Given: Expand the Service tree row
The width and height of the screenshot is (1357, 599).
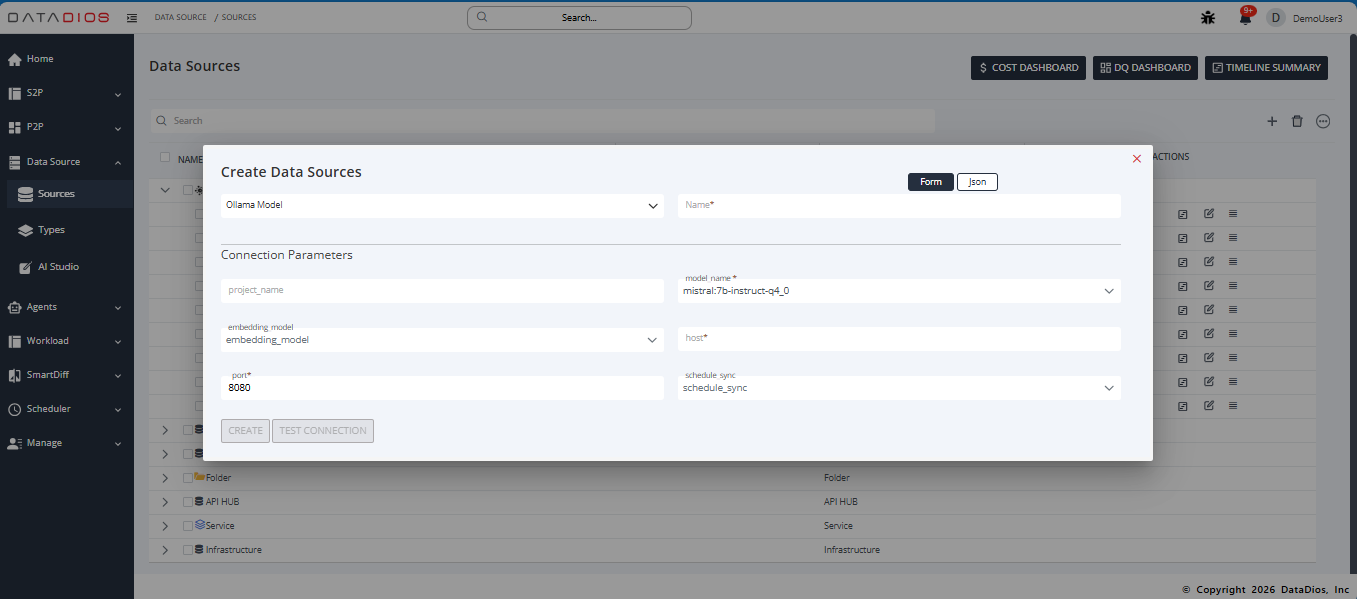Looking at the screenshot, I should click(165, 526).
